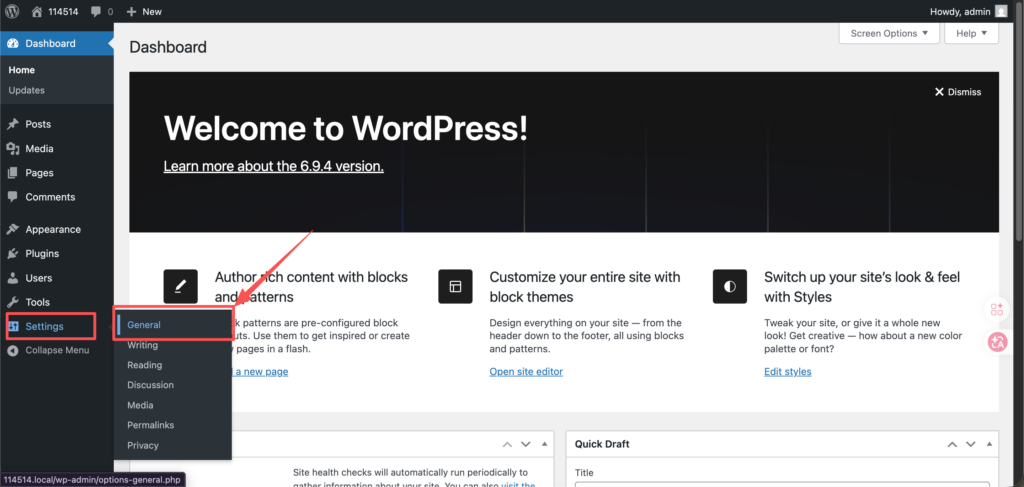The height and width of the screenshot is (487, 1024).
Task: Follow the Learn more about 6.9.4 link
Action: point(274,166)
